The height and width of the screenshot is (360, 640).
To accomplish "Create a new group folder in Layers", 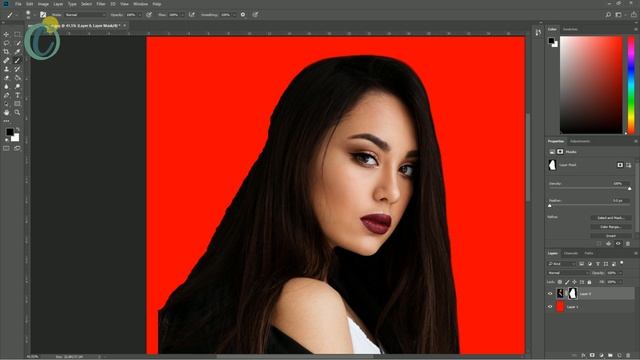I will tap(610, 356).
